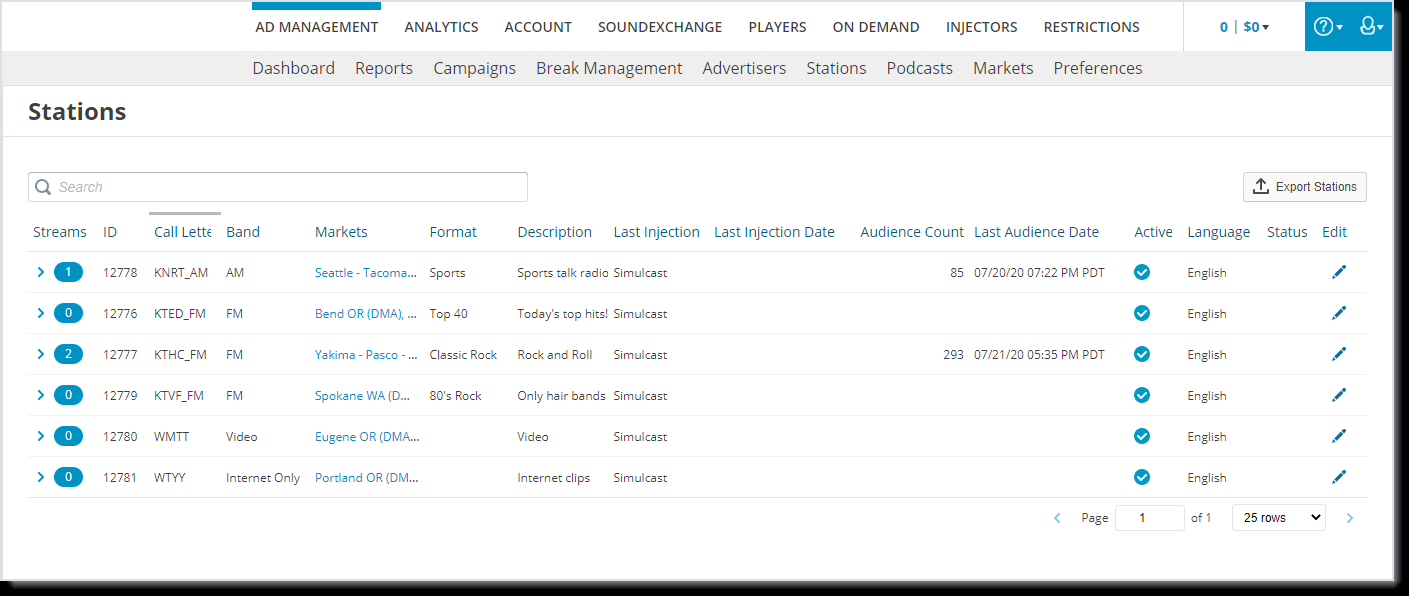Edit station KTVF_FM with pencil icon

[x=1339, y=395]
